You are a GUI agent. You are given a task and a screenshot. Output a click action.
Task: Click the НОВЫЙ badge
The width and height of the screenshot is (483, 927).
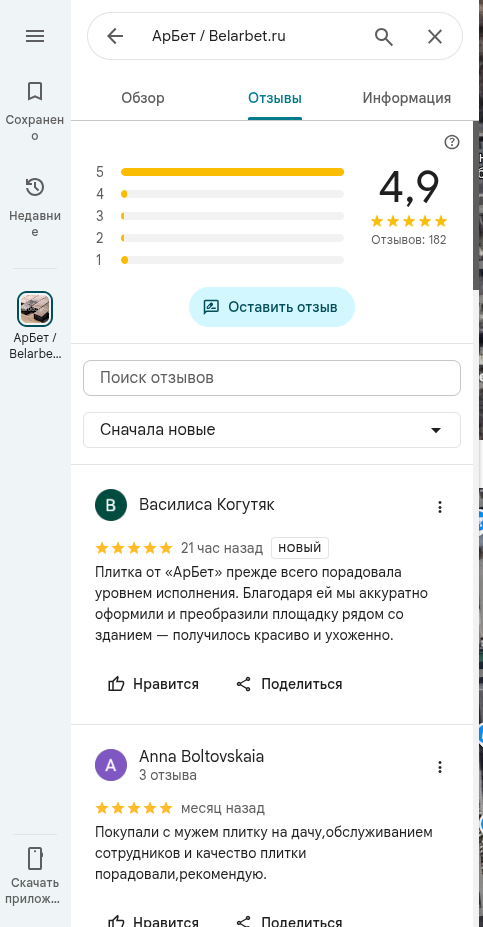(x=300, y=547)
